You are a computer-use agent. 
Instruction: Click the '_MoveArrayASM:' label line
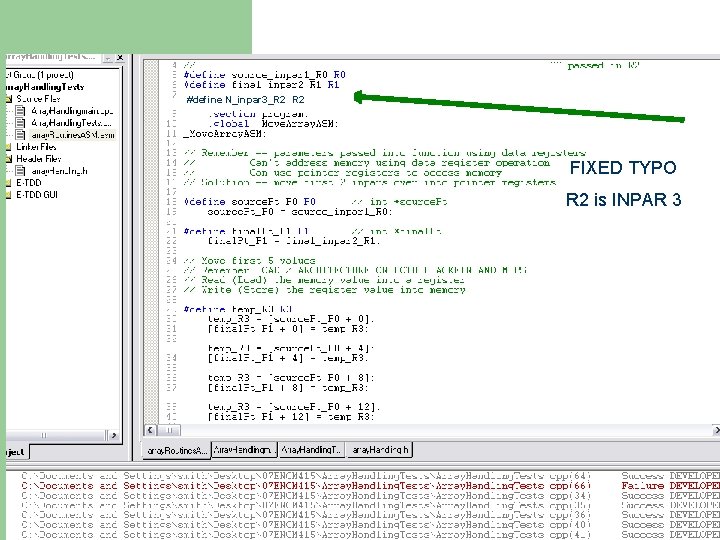click(x=225, y=134)
